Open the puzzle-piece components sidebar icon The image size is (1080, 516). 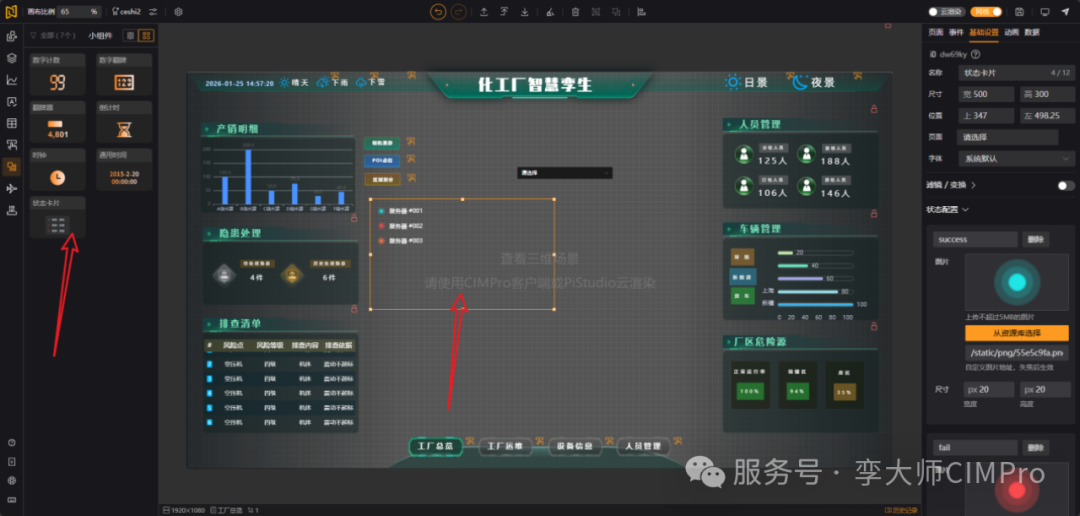click(x=12, y=37)
